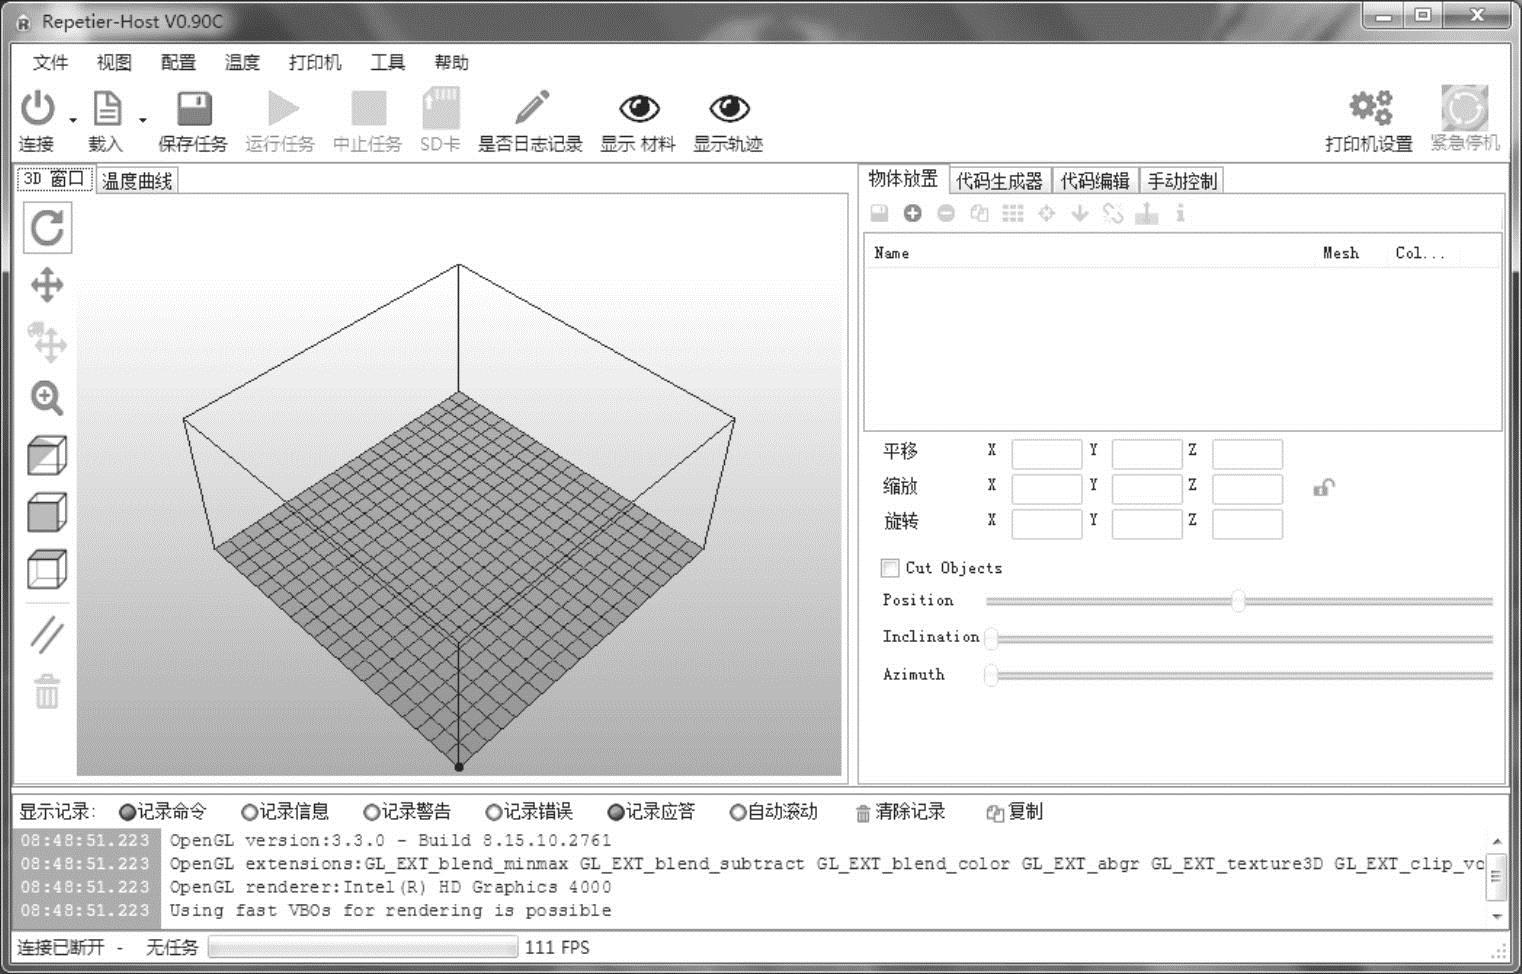Expand the arrow beside 载入 button
Image resolution: width=1522 pixels, height=974 pixels.
[143, 121]
